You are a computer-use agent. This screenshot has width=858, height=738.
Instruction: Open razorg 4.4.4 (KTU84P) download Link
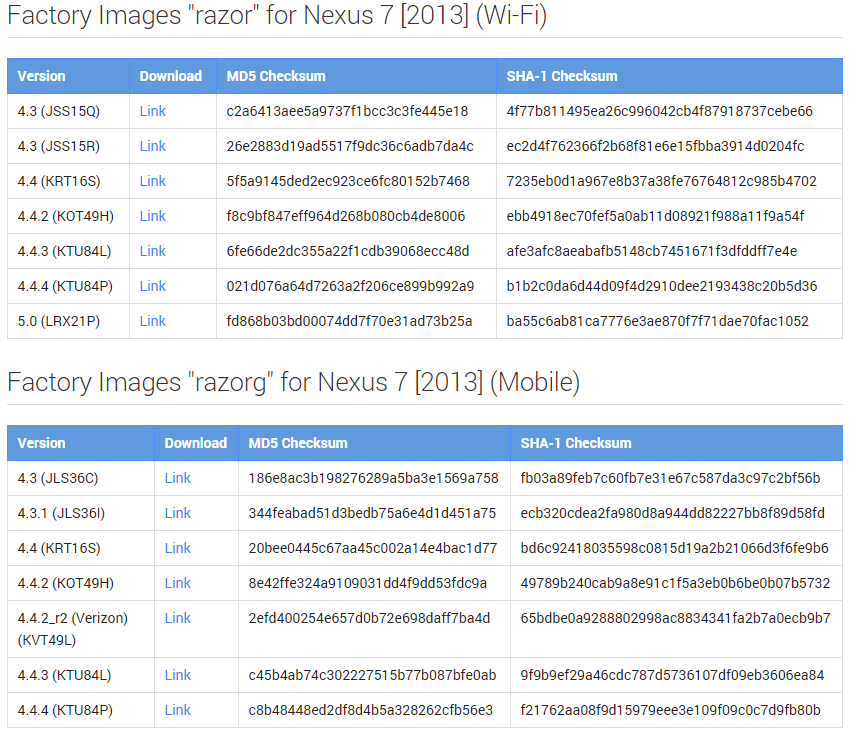(177, 710)
